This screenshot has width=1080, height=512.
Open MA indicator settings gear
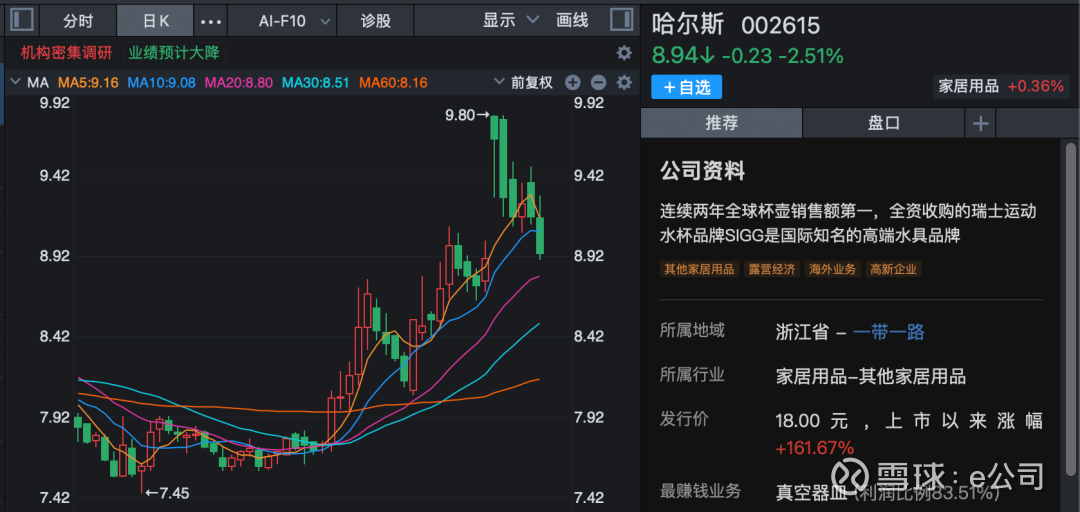coord(624,83)
